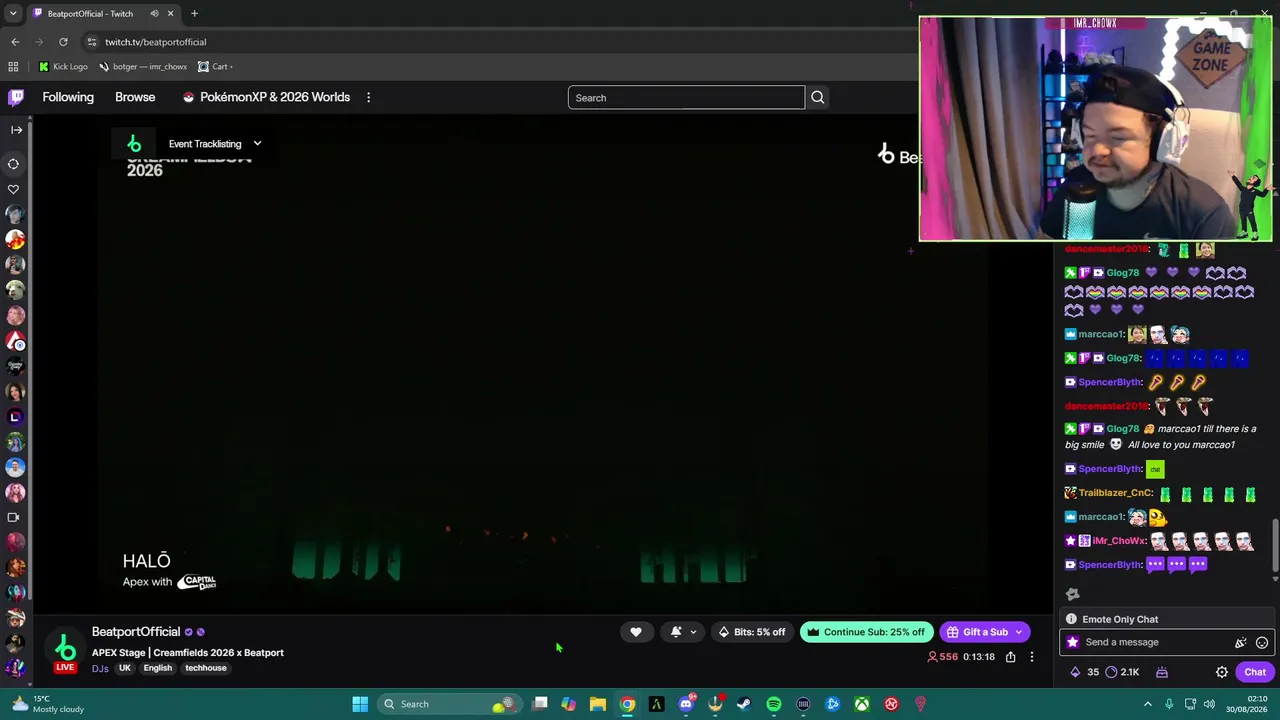
Task: Open the weather widget showing 15°C
Action: (x=46, y=704)
